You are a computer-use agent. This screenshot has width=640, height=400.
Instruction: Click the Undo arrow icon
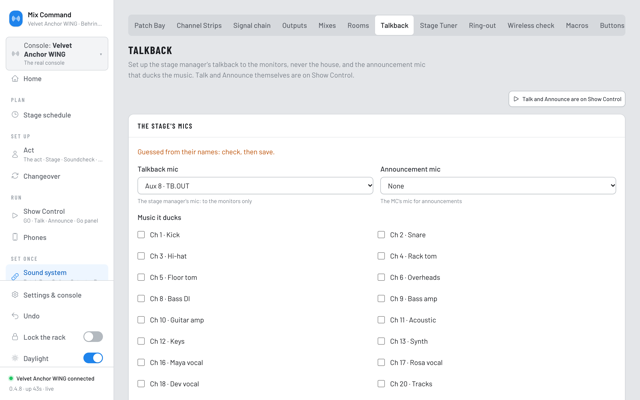click(15, 316)
